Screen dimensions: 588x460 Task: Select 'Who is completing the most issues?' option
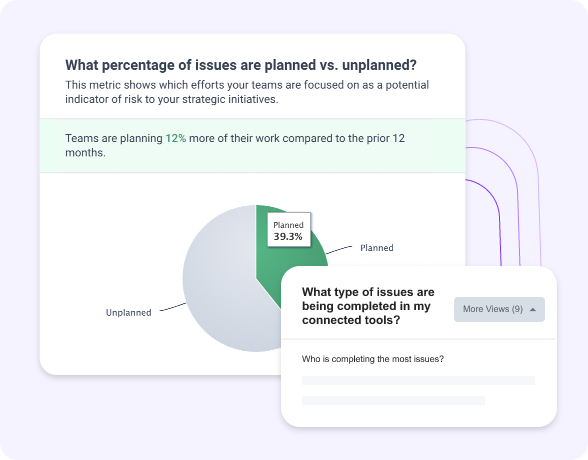coord(373,359)
